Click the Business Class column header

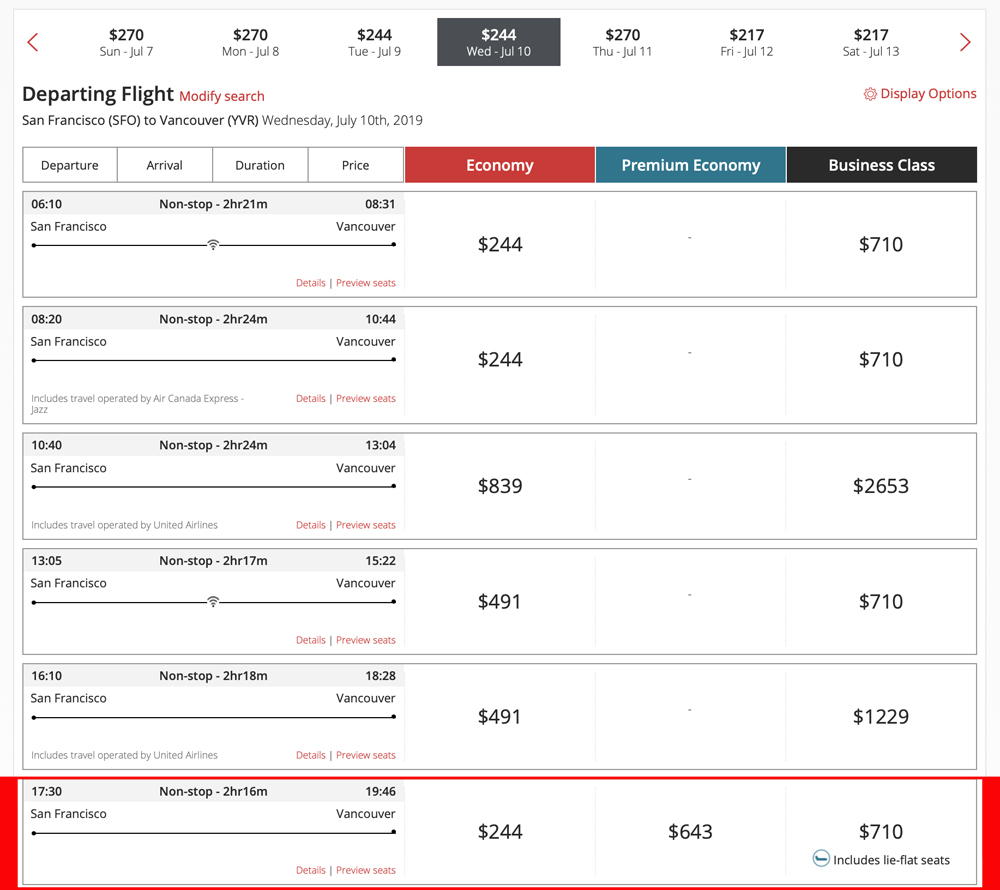click(x=881, y=165)
